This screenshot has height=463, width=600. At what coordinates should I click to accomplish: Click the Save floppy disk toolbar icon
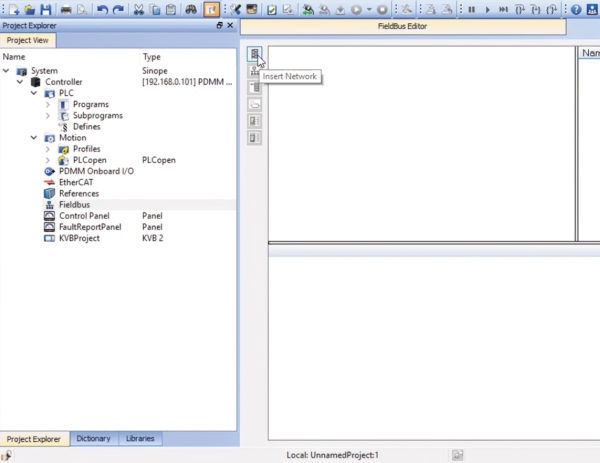point(46,9)
